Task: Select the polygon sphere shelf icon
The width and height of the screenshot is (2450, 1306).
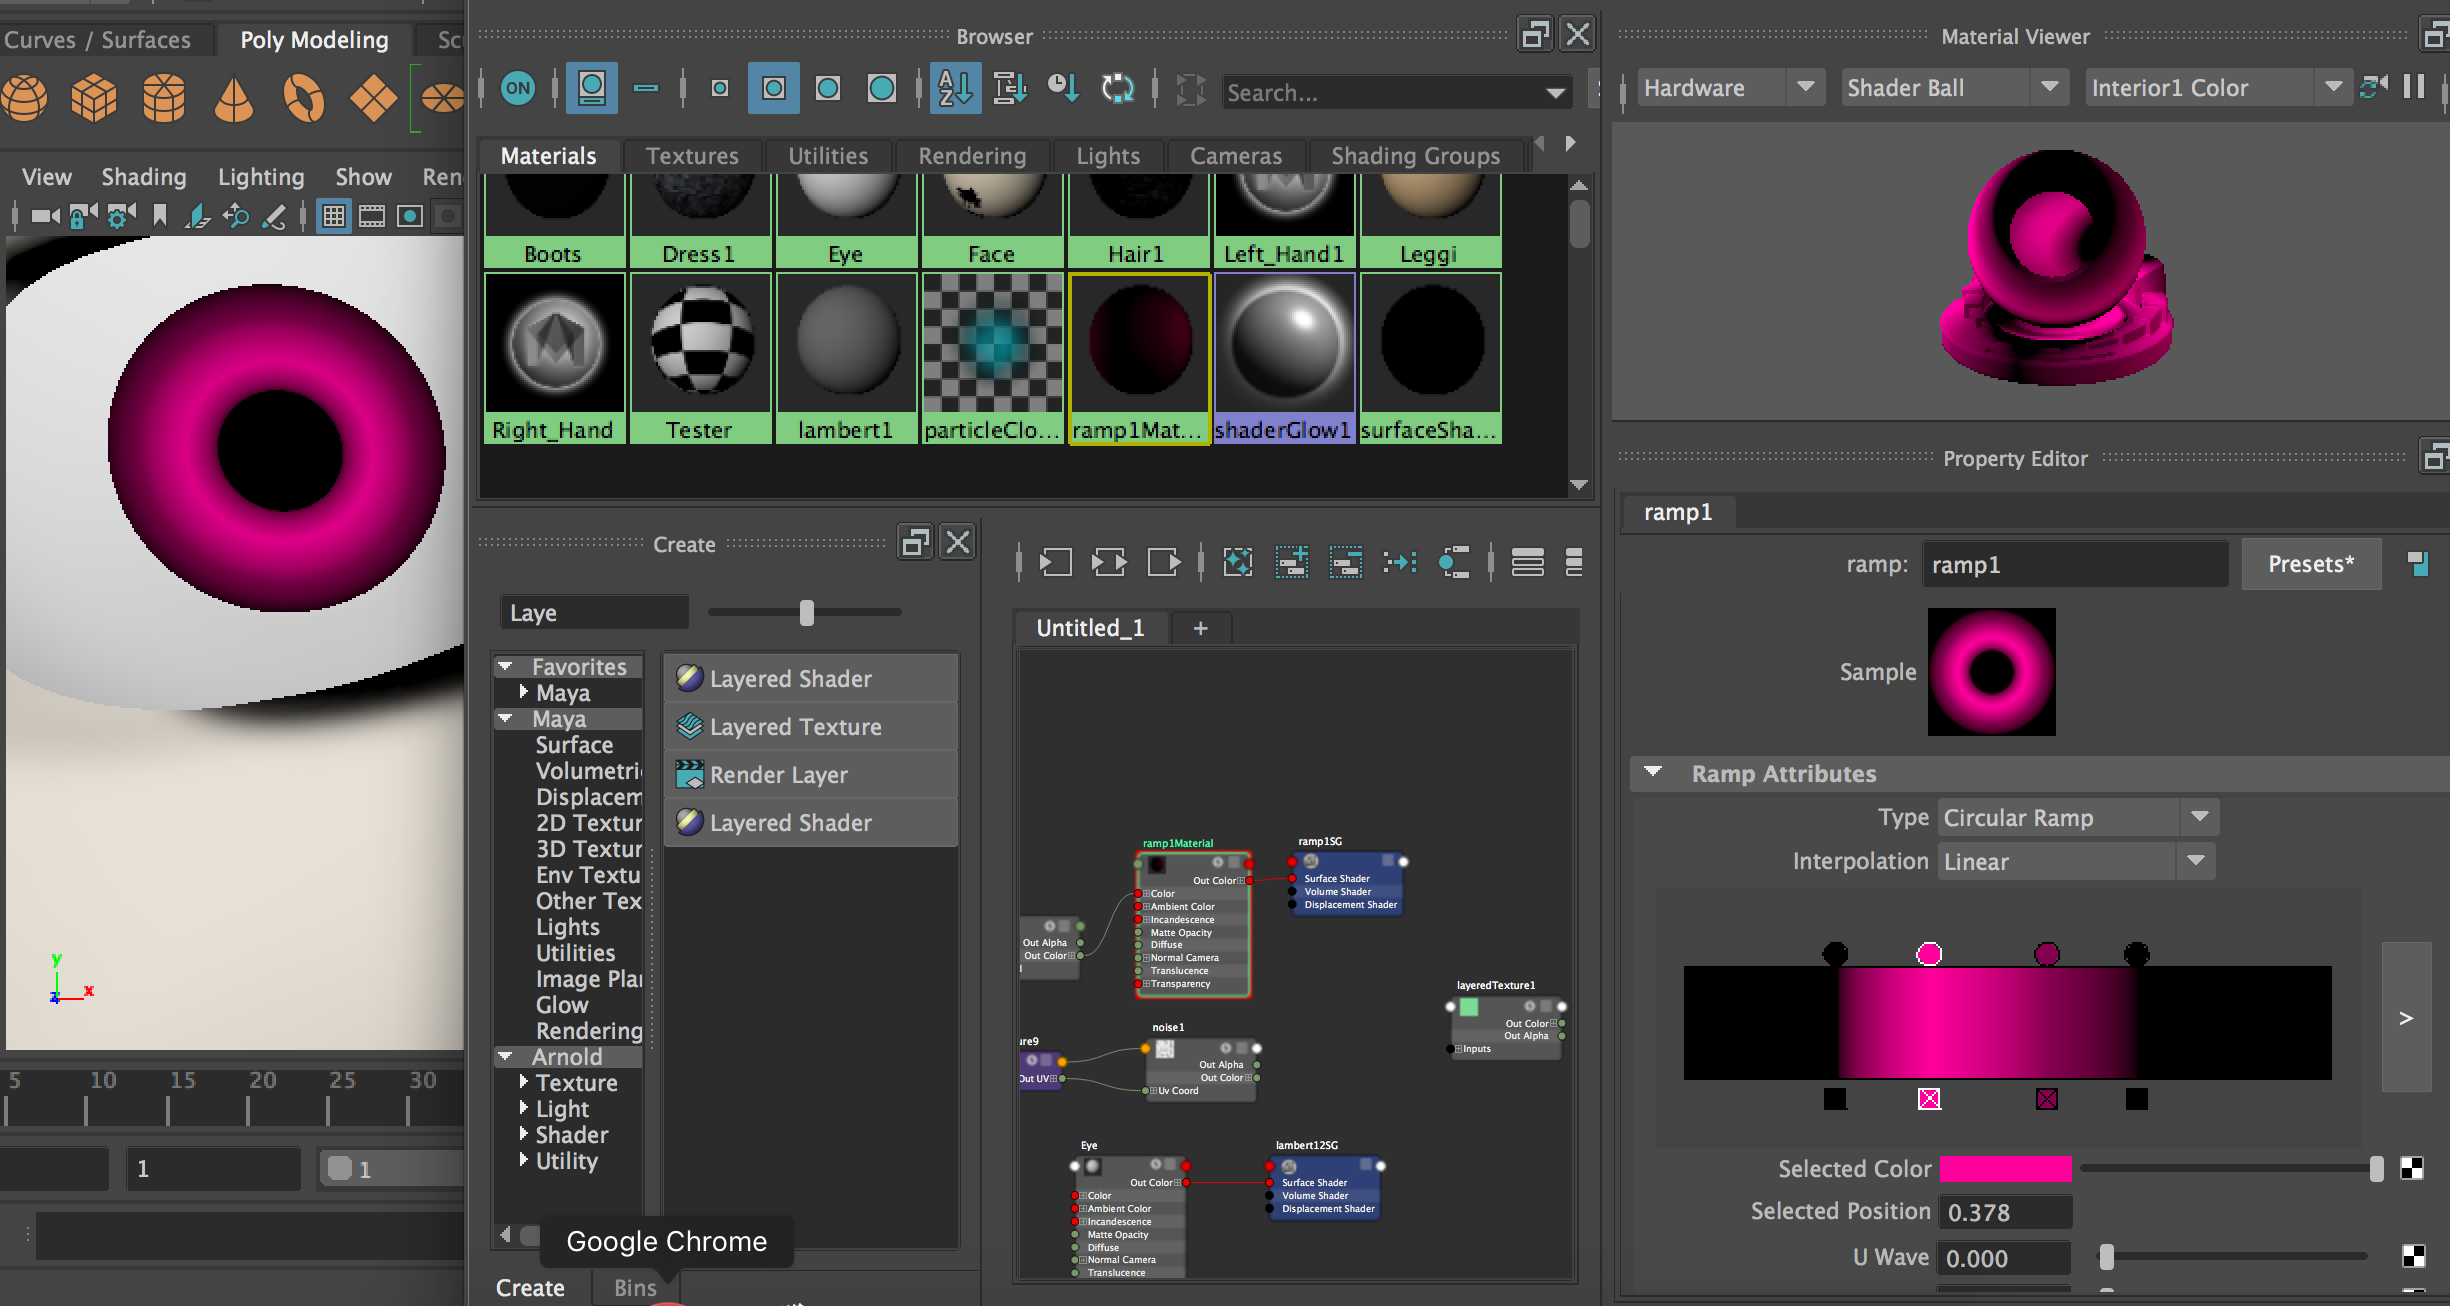Action: pos(25,98)
